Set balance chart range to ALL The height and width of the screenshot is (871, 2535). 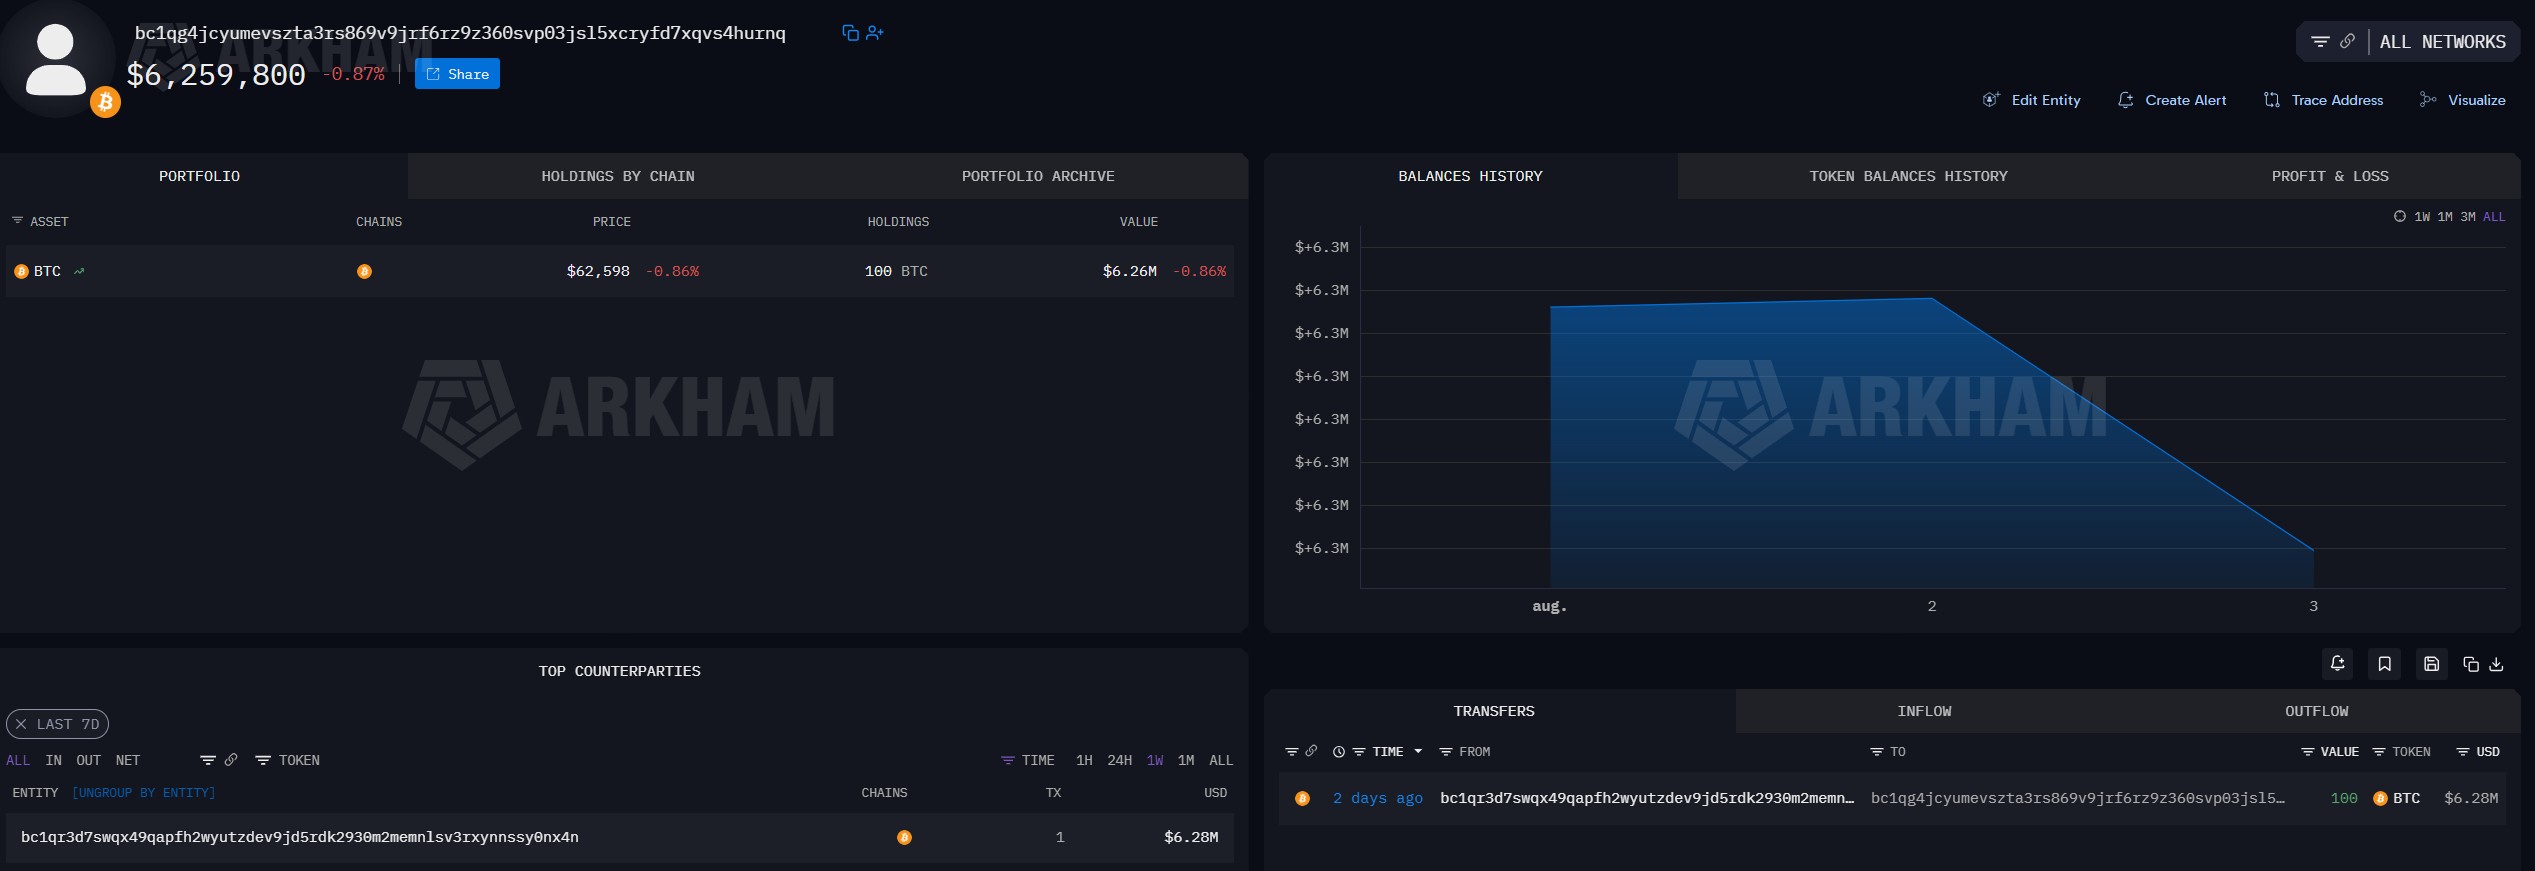pyautogui.click(x=2494, y=217)
